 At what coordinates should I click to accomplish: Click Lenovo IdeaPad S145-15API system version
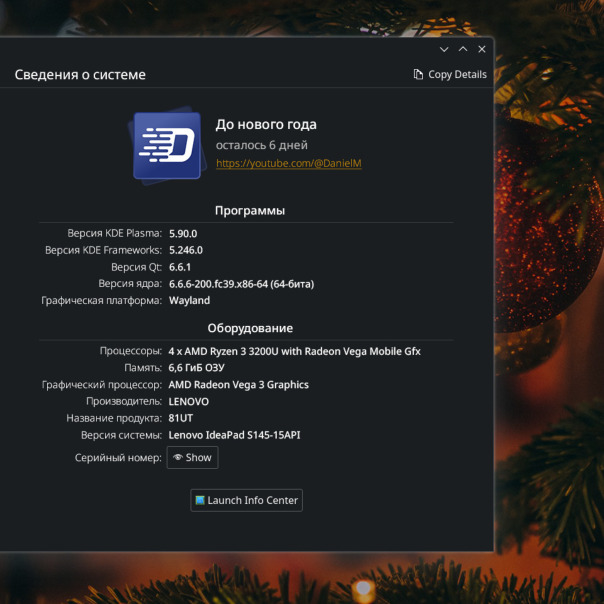(x=234, y=435)
